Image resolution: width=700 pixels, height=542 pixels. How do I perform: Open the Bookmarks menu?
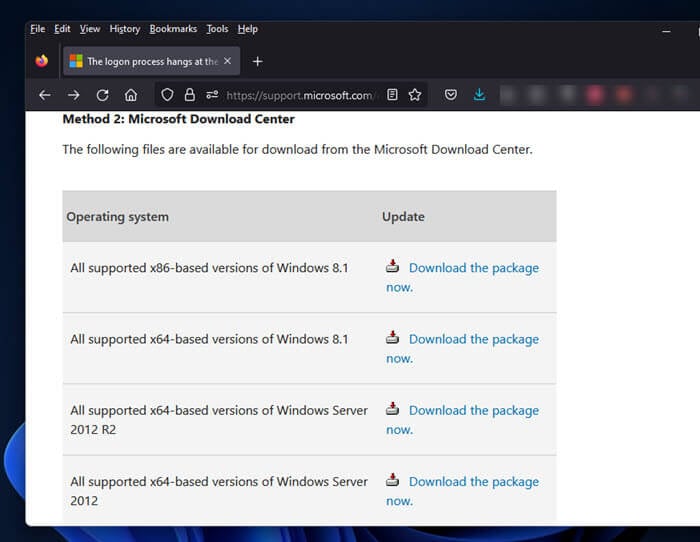click(x=173, y=29)
